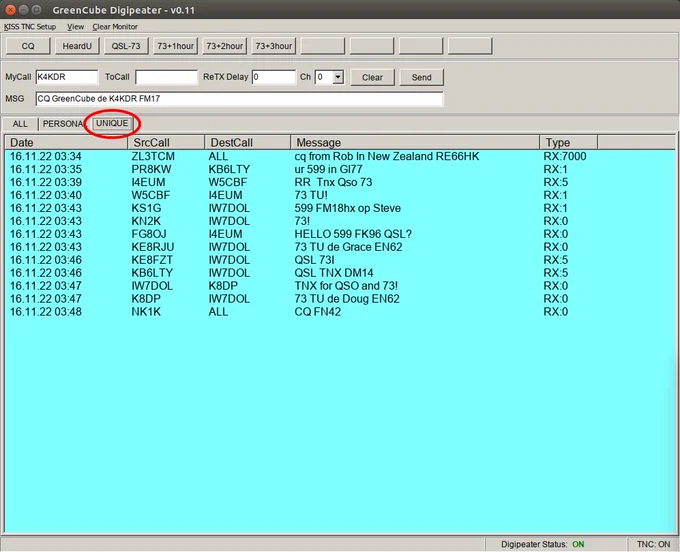The height and width of the screenshot is (552, 680).
Task: Sort by the DestCall column header
Action: 247,142
